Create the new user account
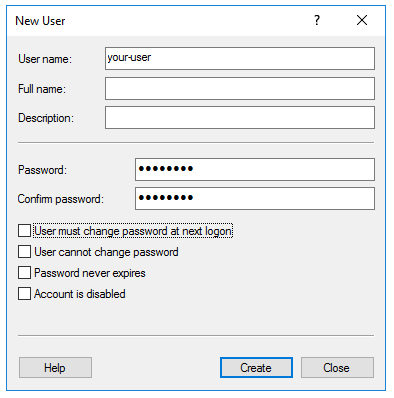Viewport: 394px width, 398px height. coord(256,368)
